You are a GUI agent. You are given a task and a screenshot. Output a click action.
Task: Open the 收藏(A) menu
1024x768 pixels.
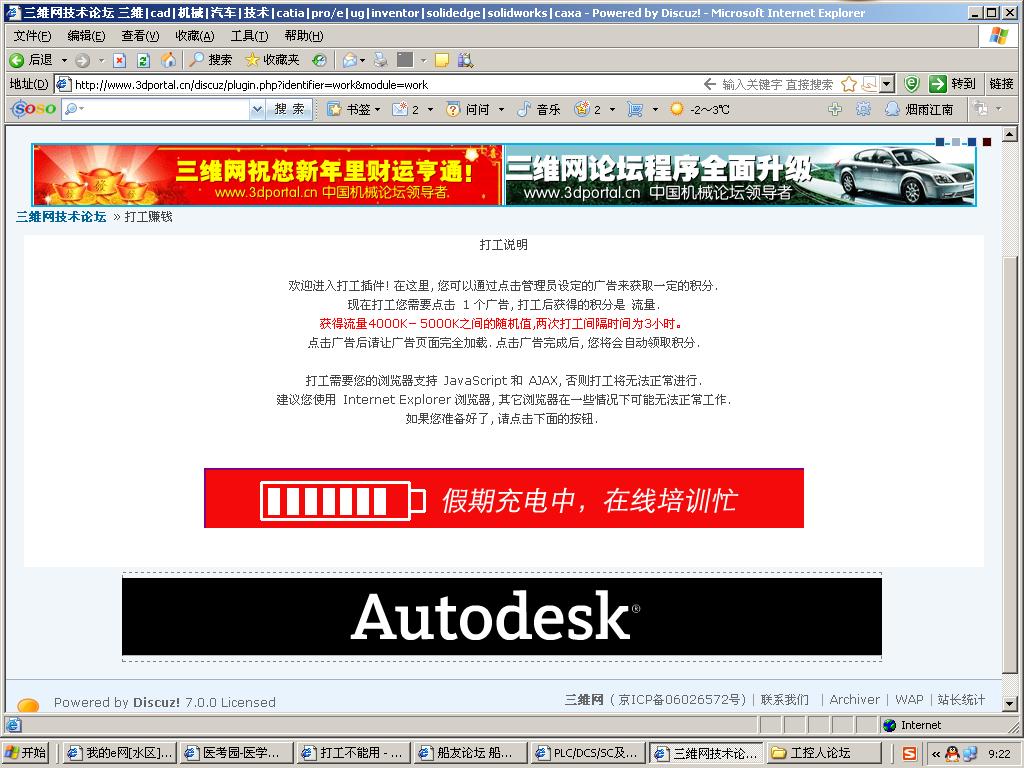pyautogui.click(x=195, y=36)
